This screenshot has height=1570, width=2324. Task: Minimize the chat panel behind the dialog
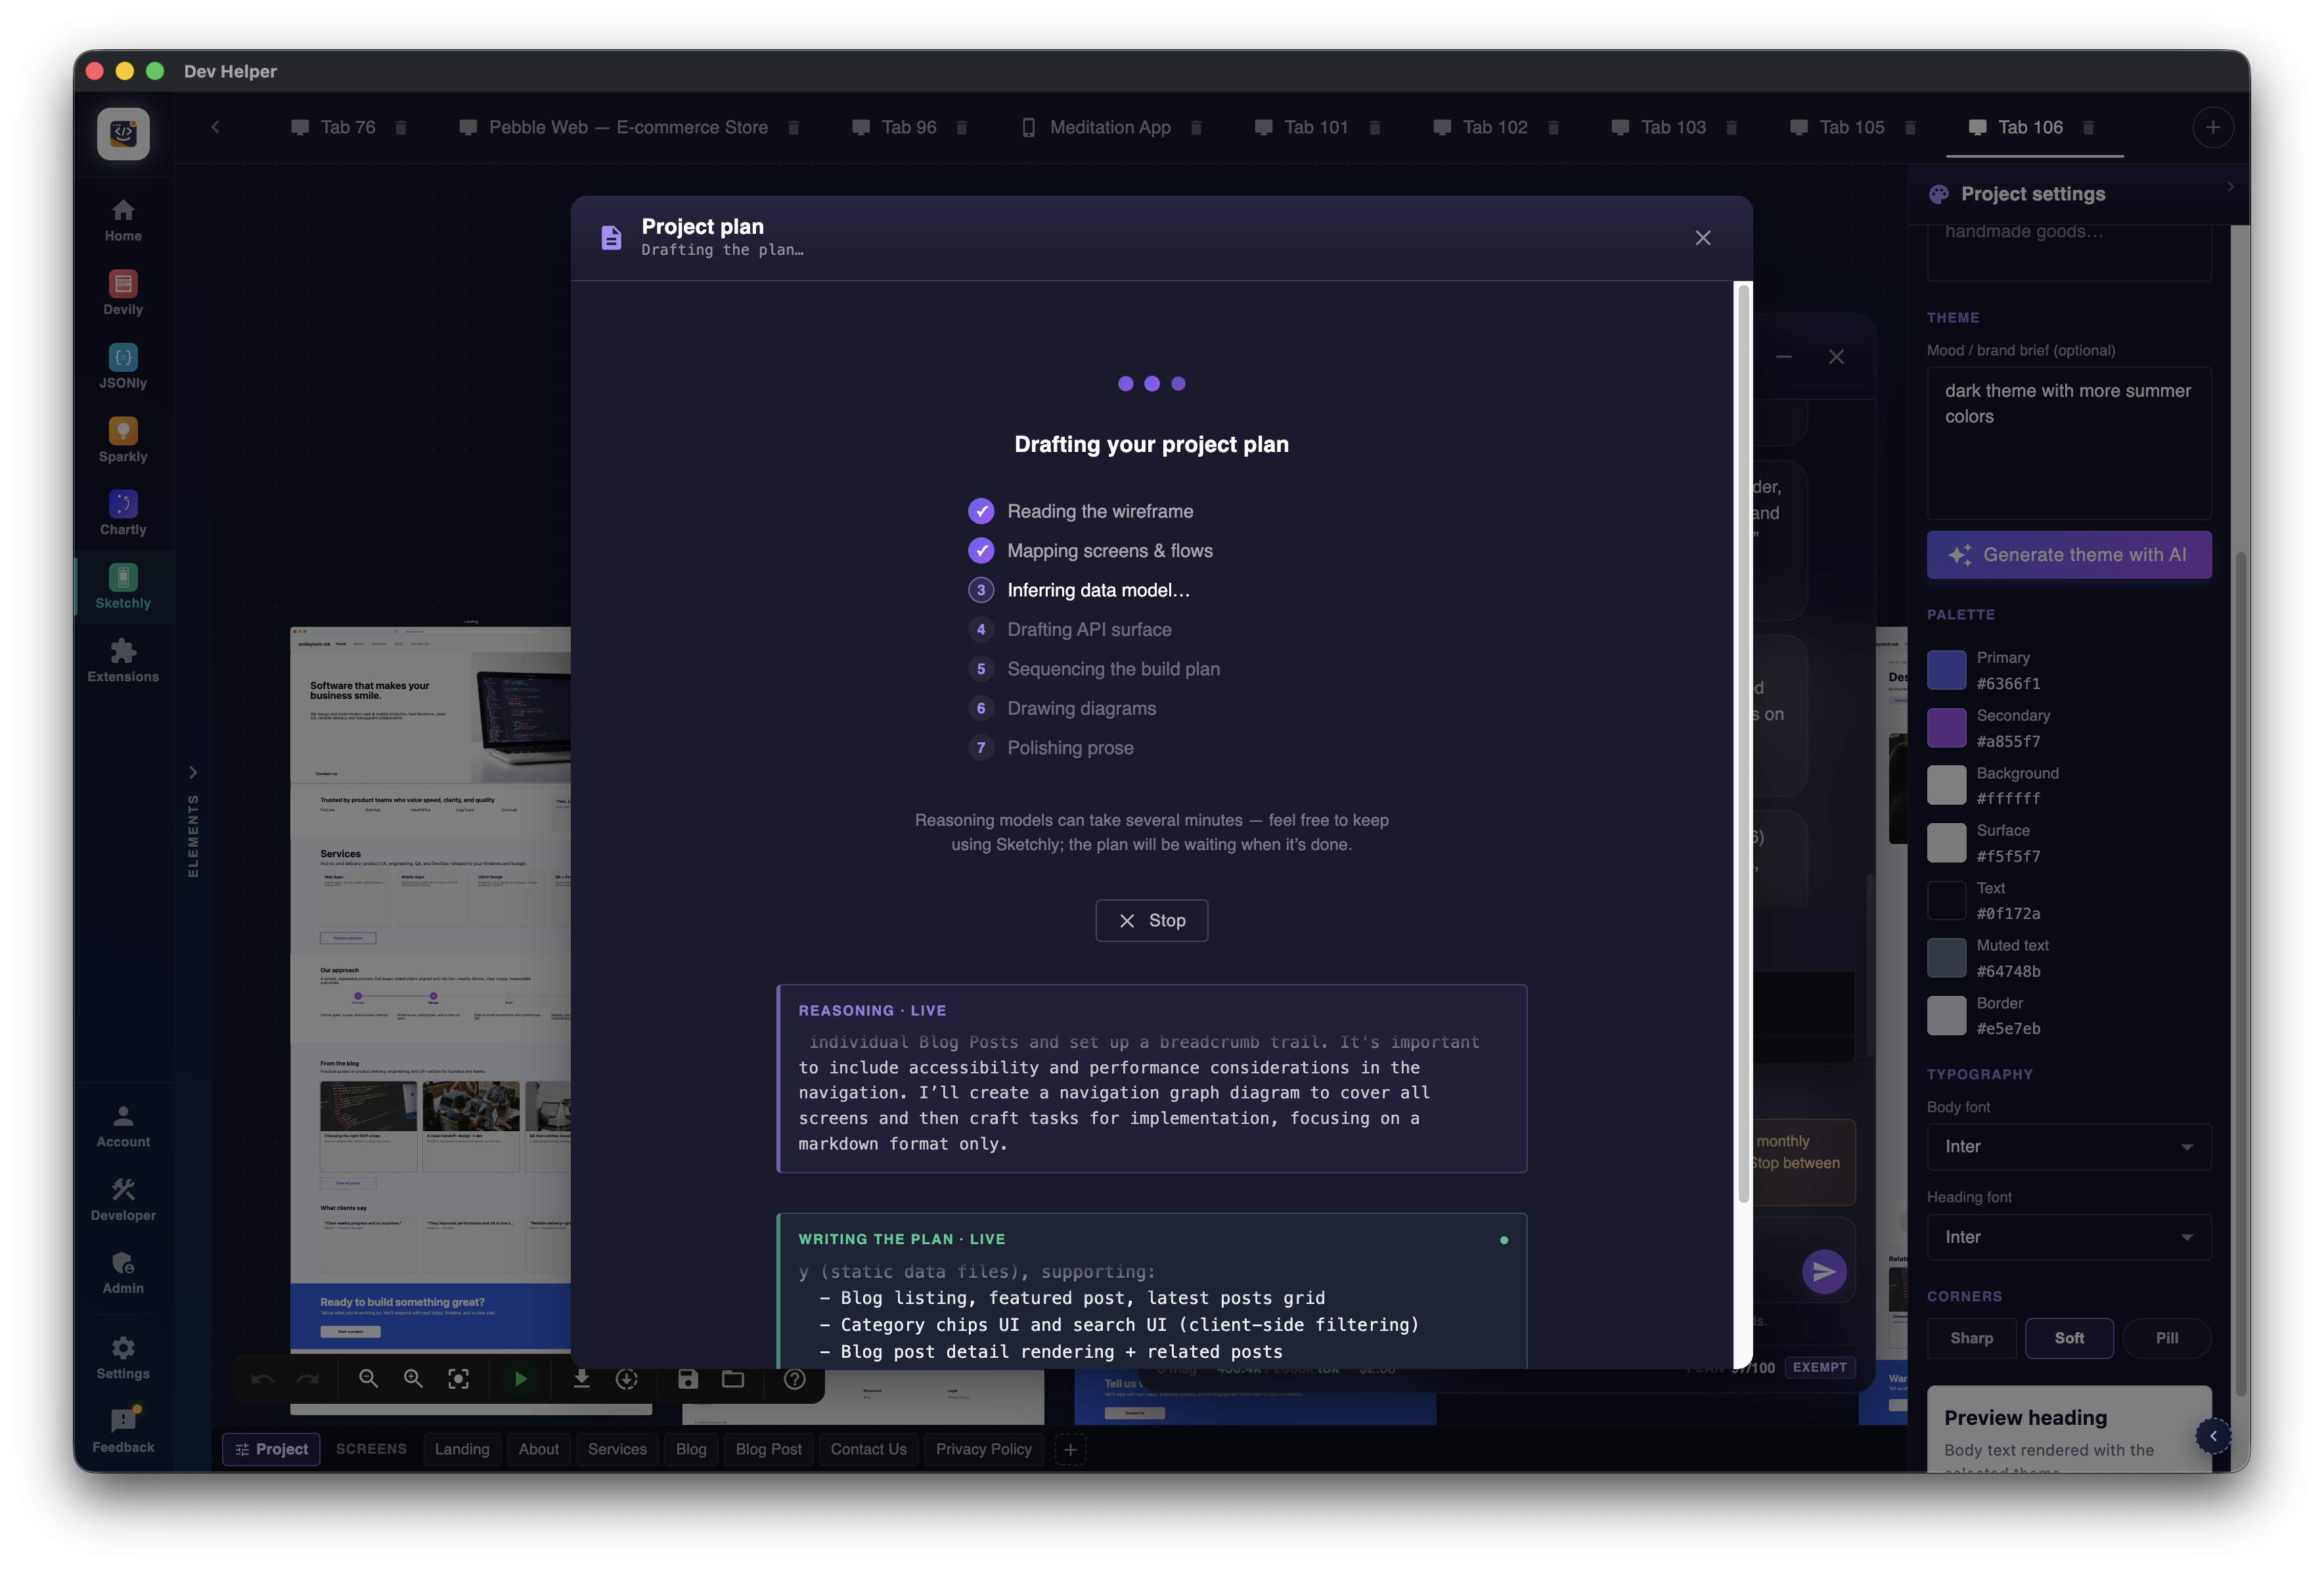[1783, 357]
